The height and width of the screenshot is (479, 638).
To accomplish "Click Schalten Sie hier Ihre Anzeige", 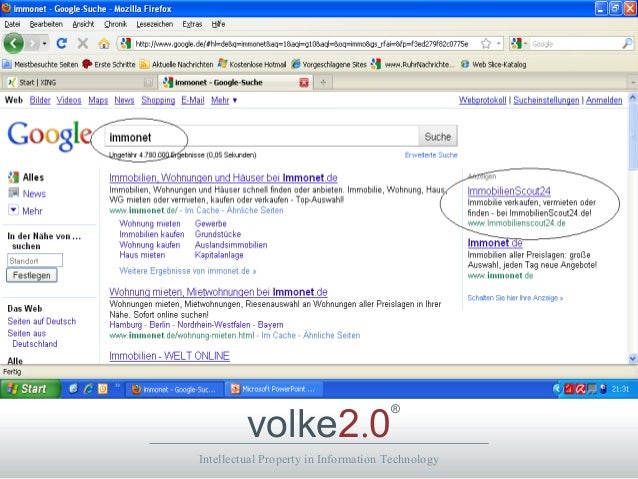I will pyautogui.click(x=515, y=298).
